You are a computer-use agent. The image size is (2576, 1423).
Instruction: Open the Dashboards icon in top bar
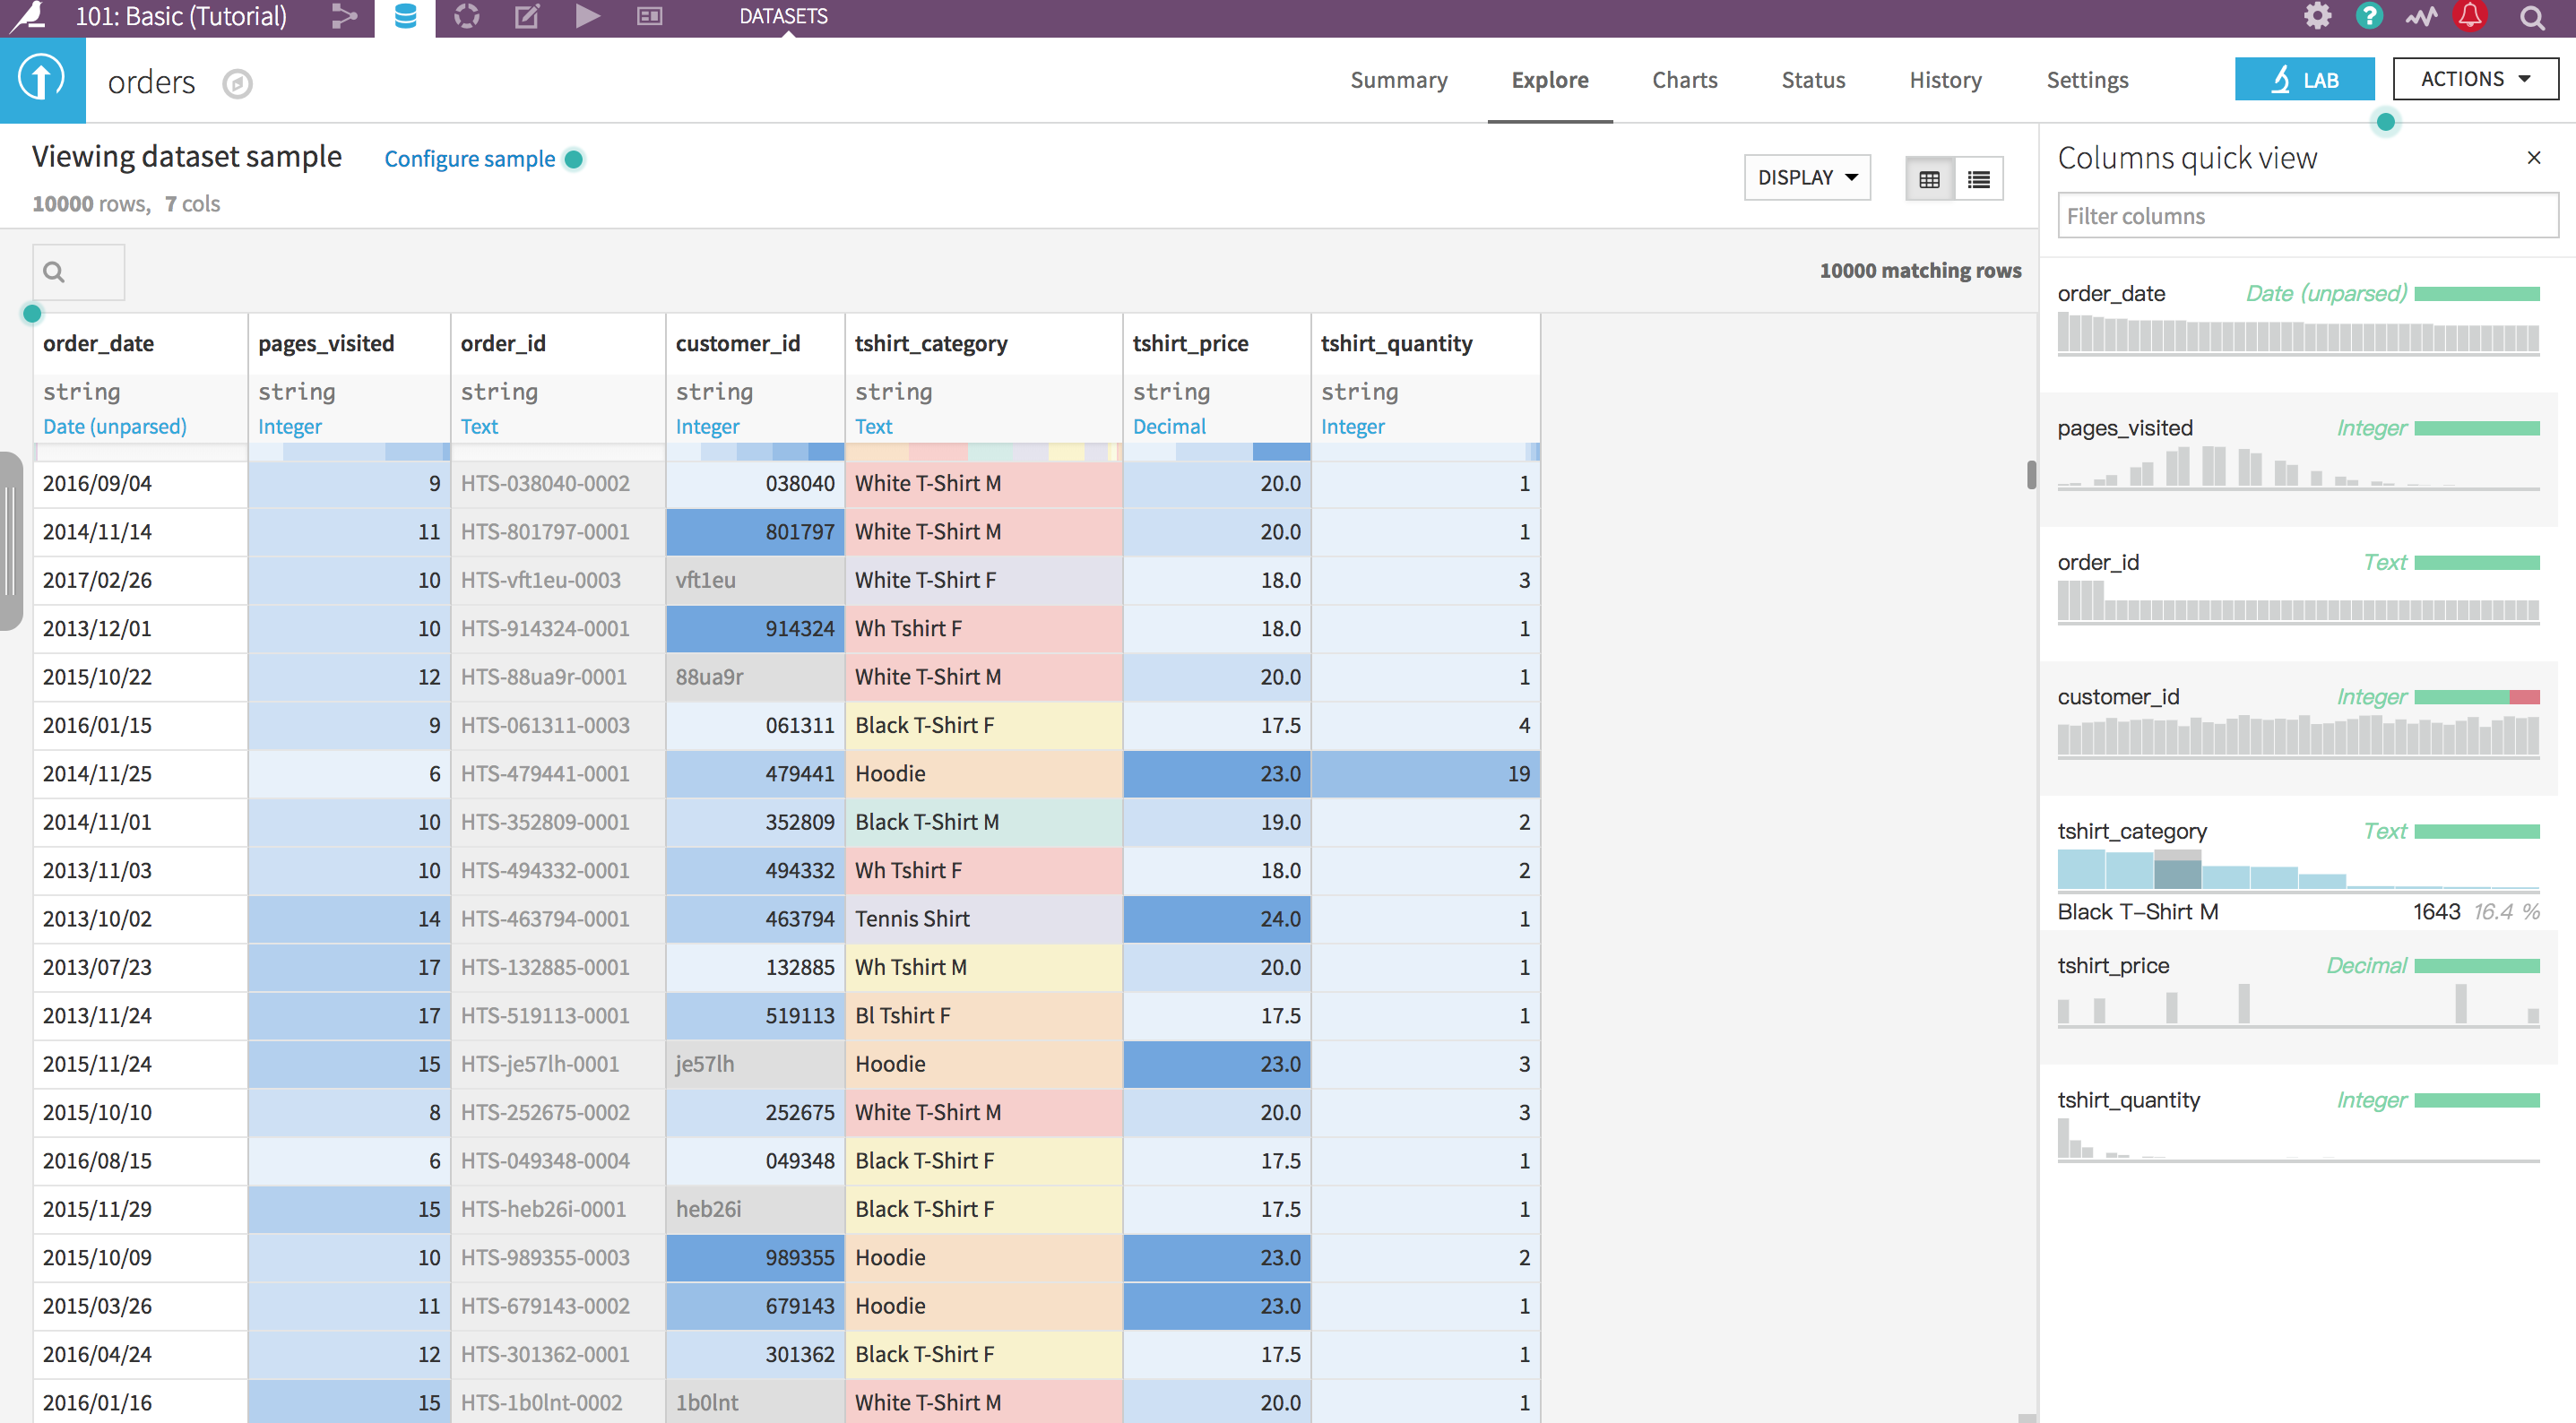tap(649, 16)
